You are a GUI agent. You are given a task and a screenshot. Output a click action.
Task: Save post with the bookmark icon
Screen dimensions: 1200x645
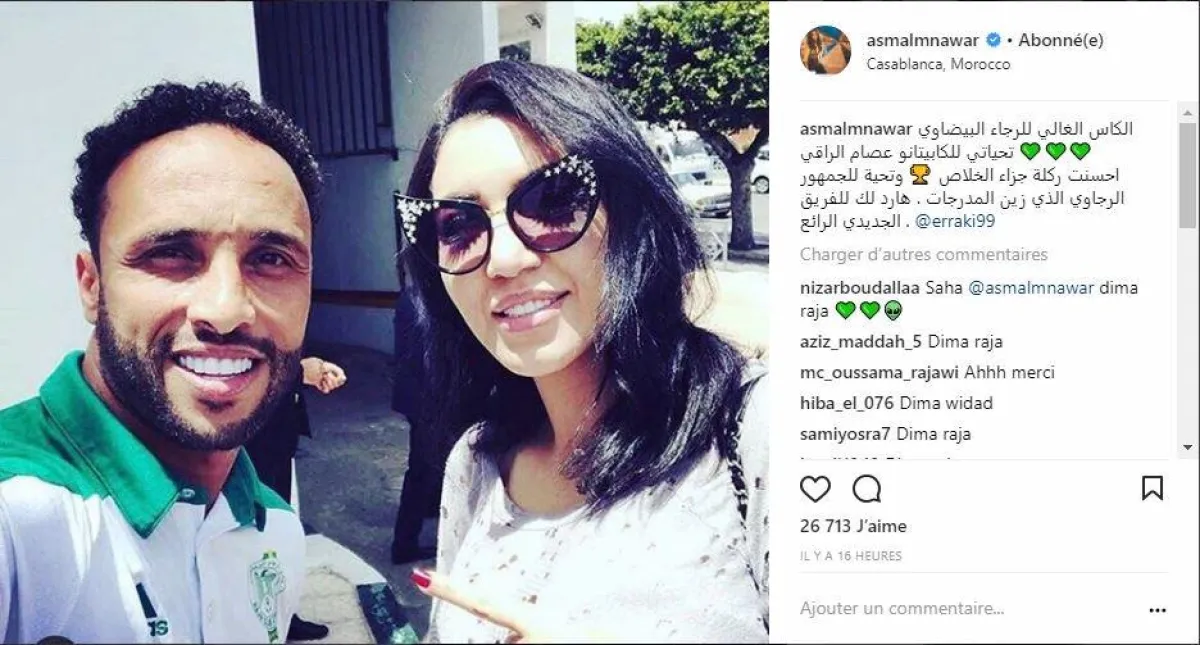pyautogui.click(x=1152, y=488)
